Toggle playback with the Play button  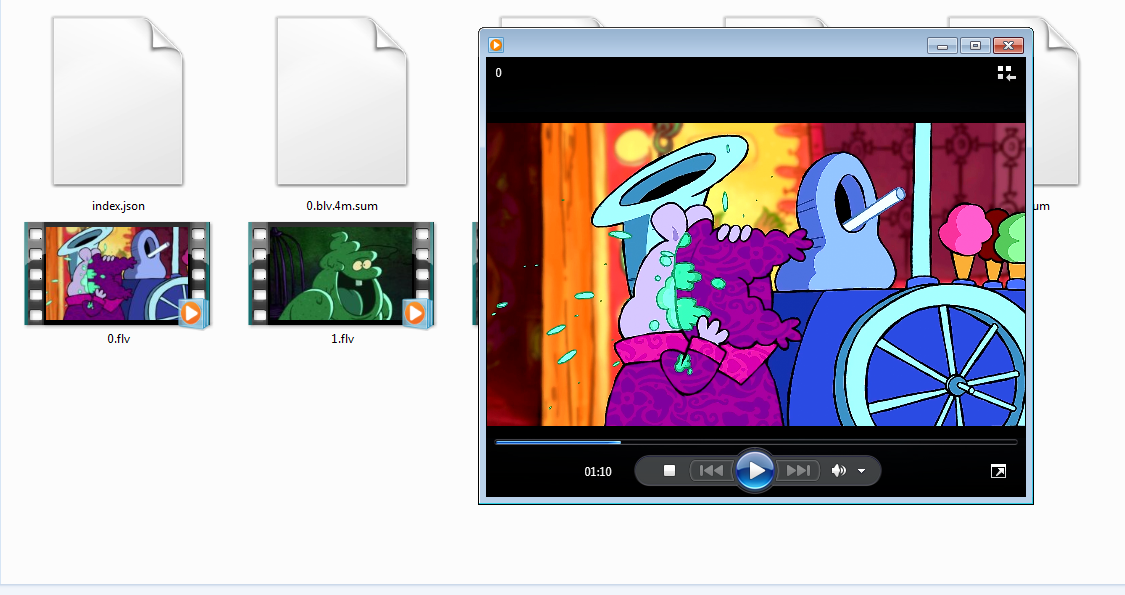[755, 470]
